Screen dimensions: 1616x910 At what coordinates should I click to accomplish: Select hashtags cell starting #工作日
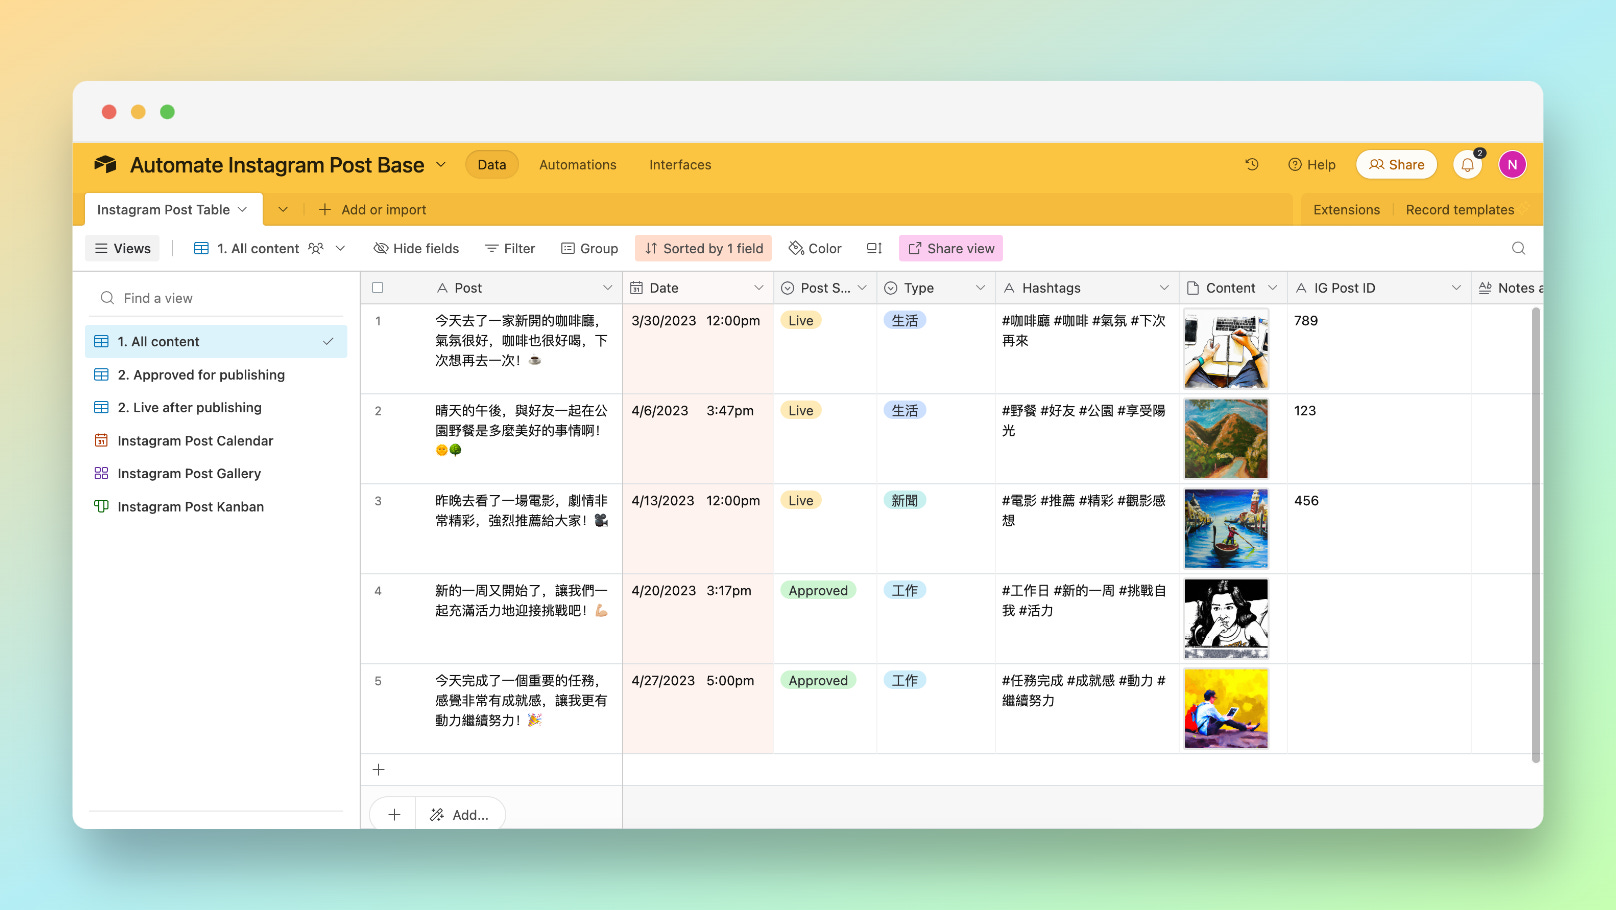pos(1086,618)
